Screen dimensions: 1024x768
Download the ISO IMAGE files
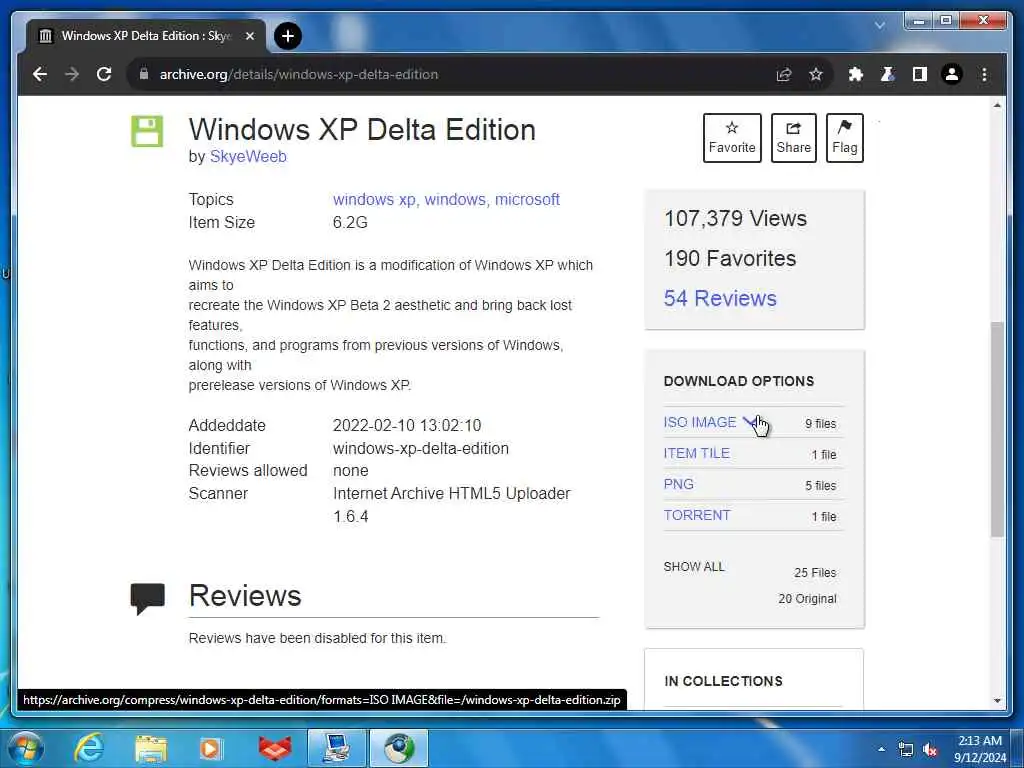(699, 423)
